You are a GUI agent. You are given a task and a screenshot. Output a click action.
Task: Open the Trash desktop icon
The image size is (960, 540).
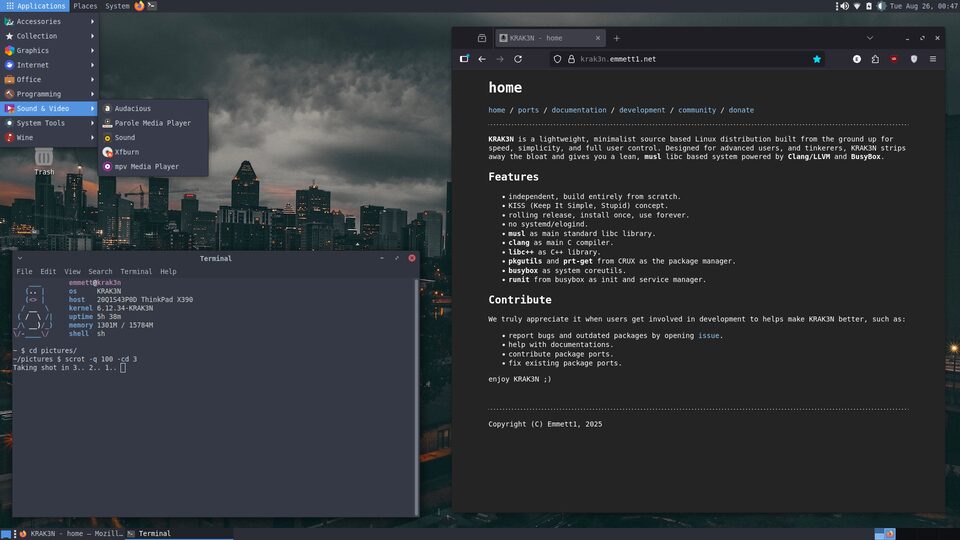pyautogui.click(x=43, y=162)
